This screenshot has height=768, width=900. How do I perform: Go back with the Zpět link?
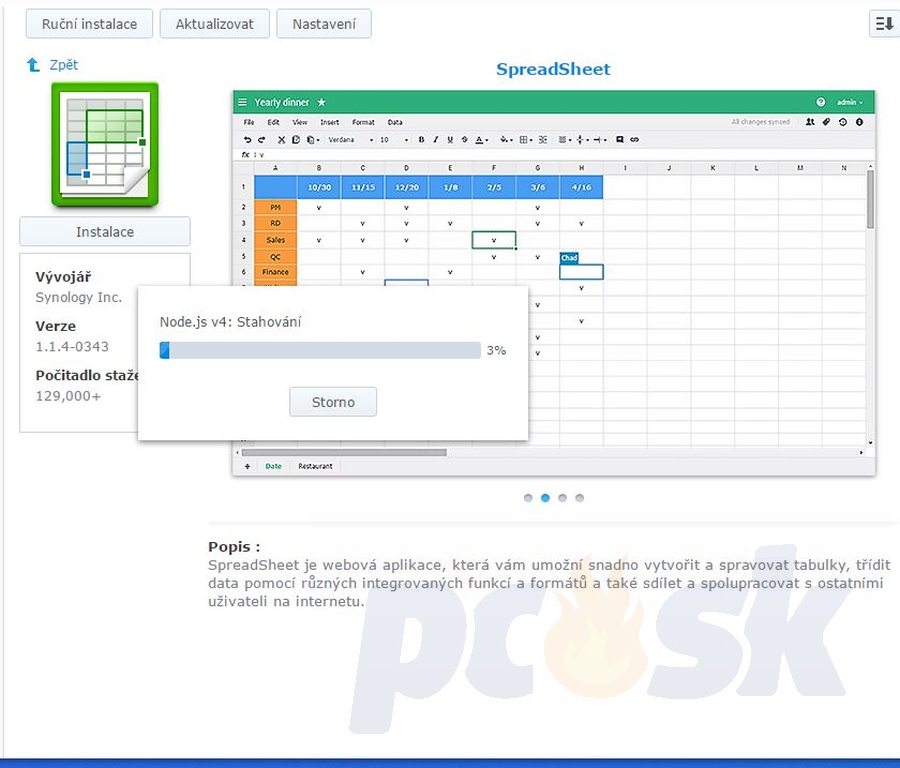(52, 65)
